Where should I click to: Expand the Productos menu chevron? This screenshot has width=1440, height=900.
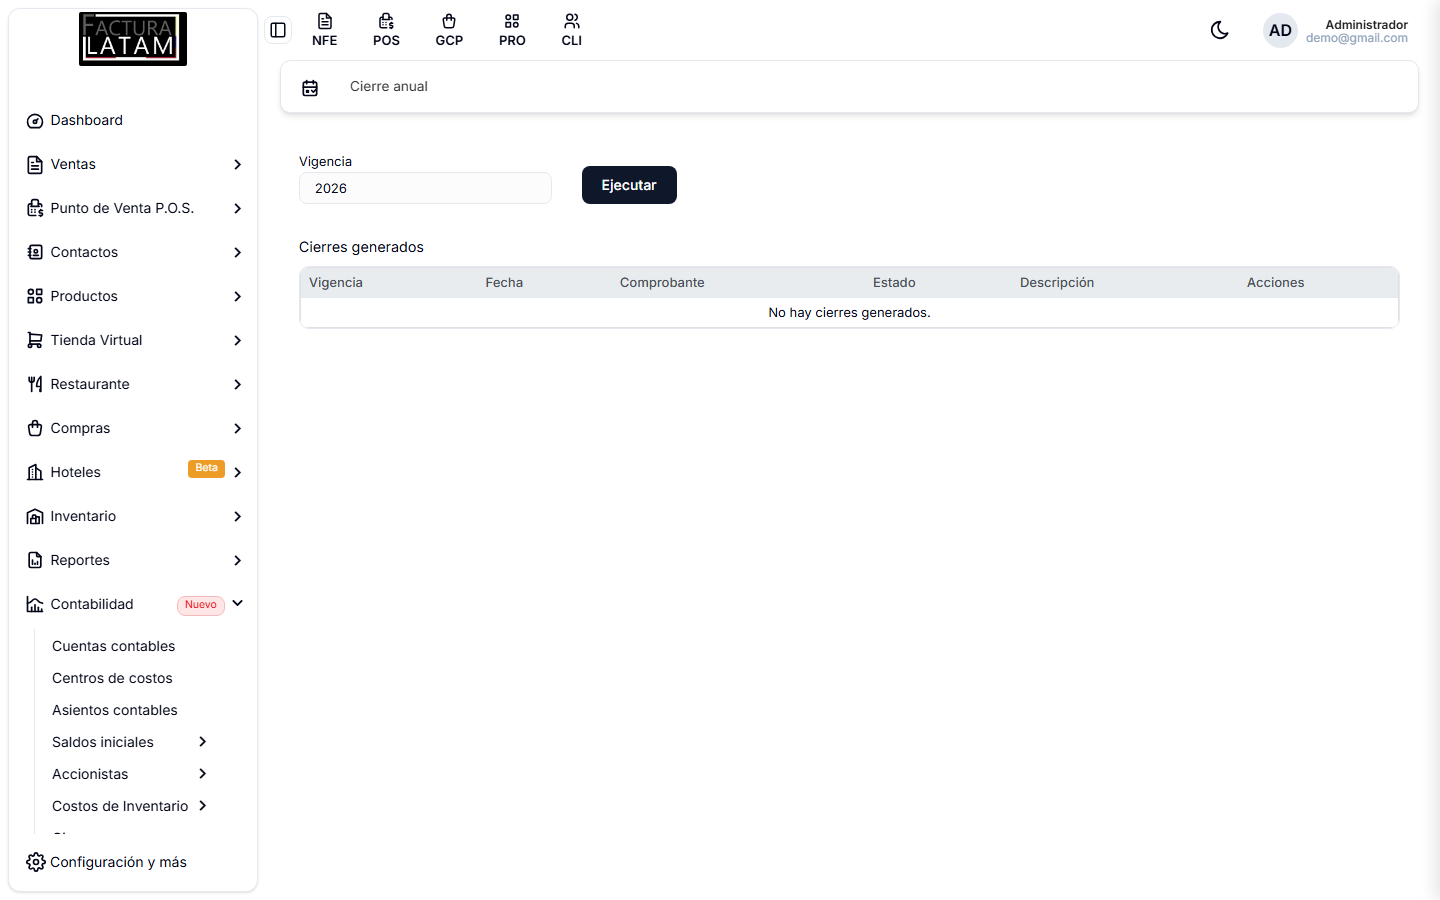click(x=237, y=296)
